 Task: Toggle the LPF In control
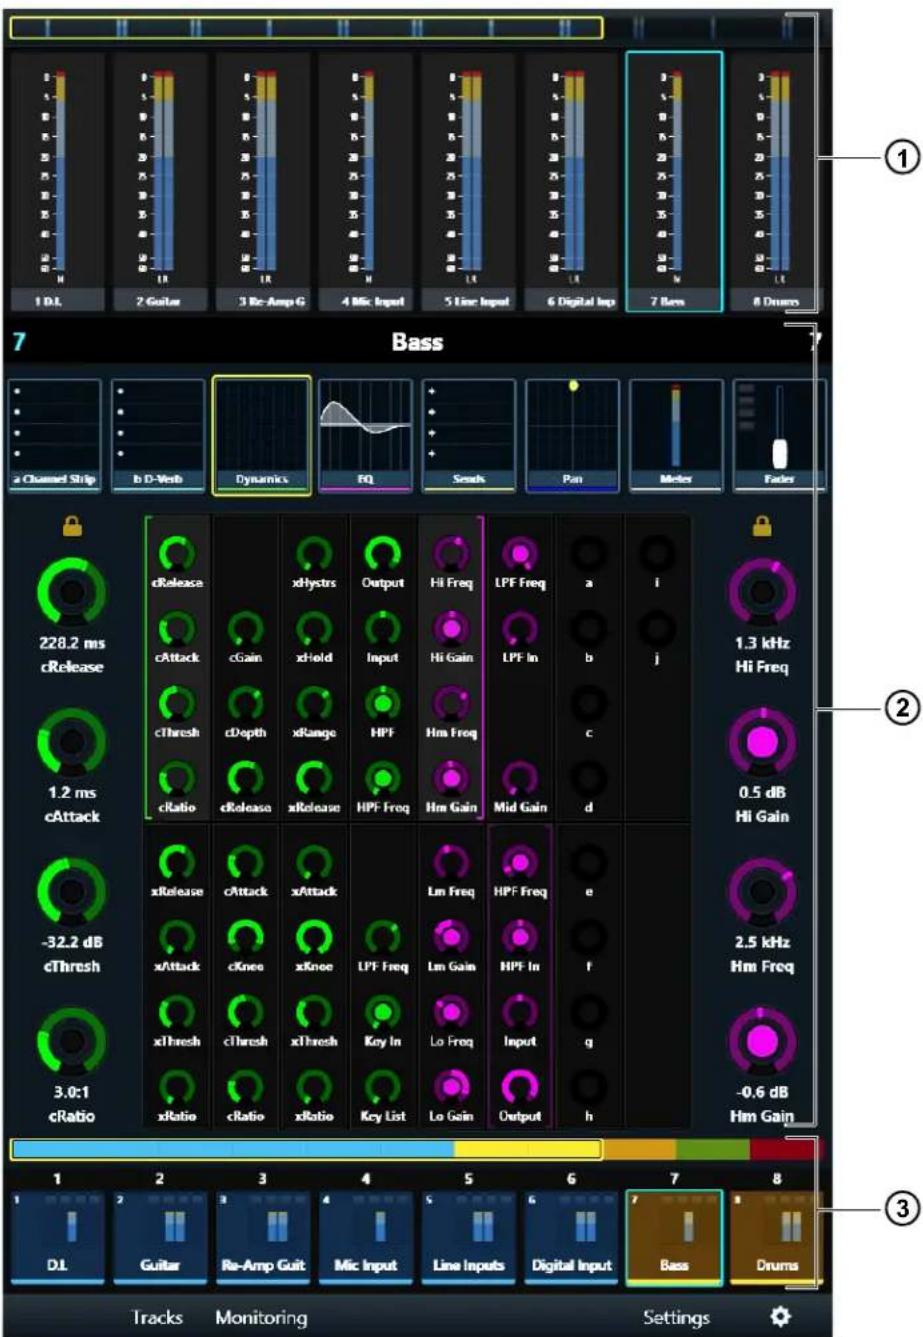tap(520, 628)
